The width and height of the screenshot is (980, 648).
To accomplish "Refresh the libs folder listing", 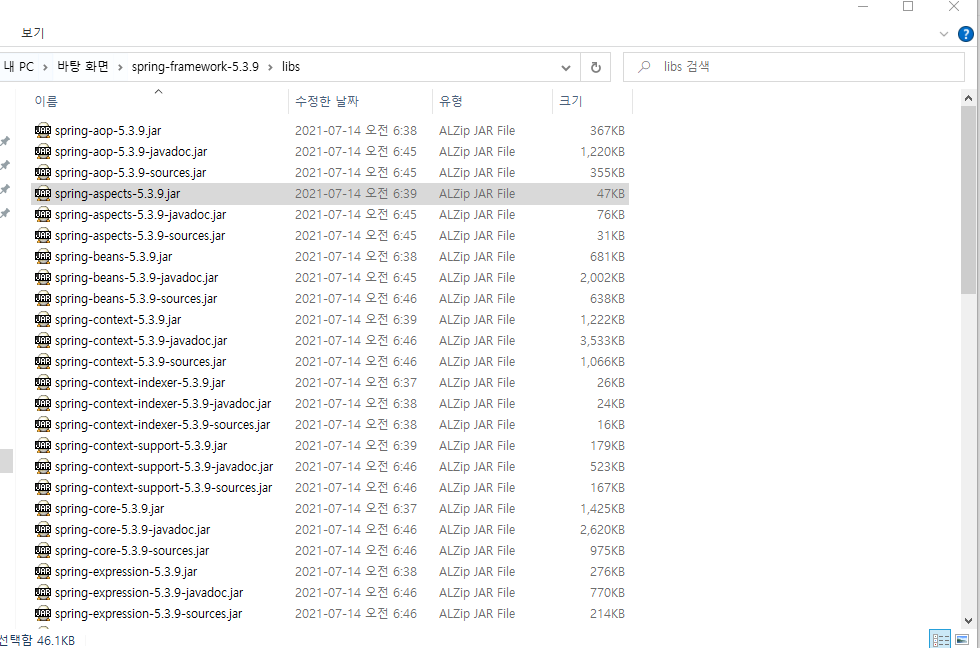I will click(x=596, y=67).
